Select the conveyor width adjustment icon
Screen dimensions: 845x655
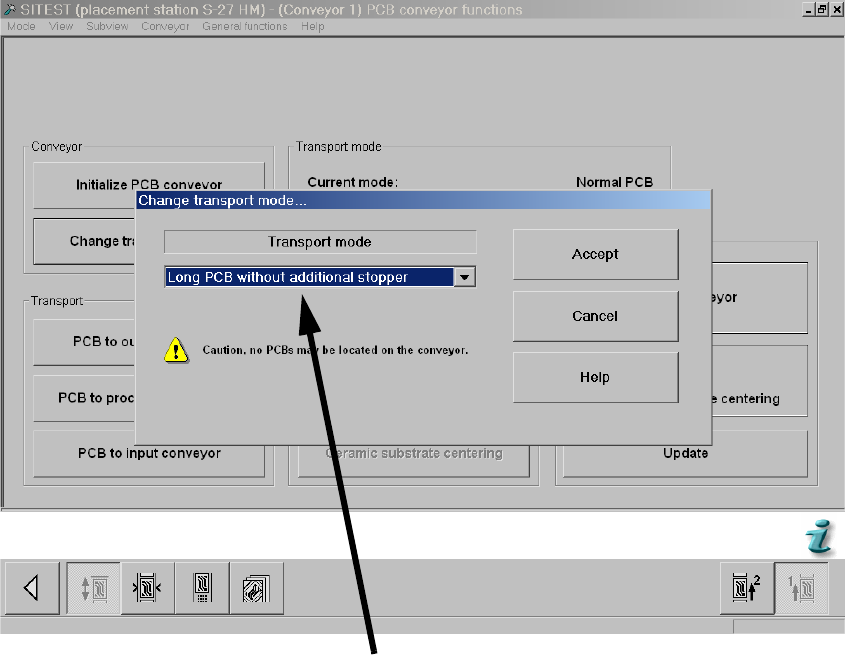pos(148,588)
